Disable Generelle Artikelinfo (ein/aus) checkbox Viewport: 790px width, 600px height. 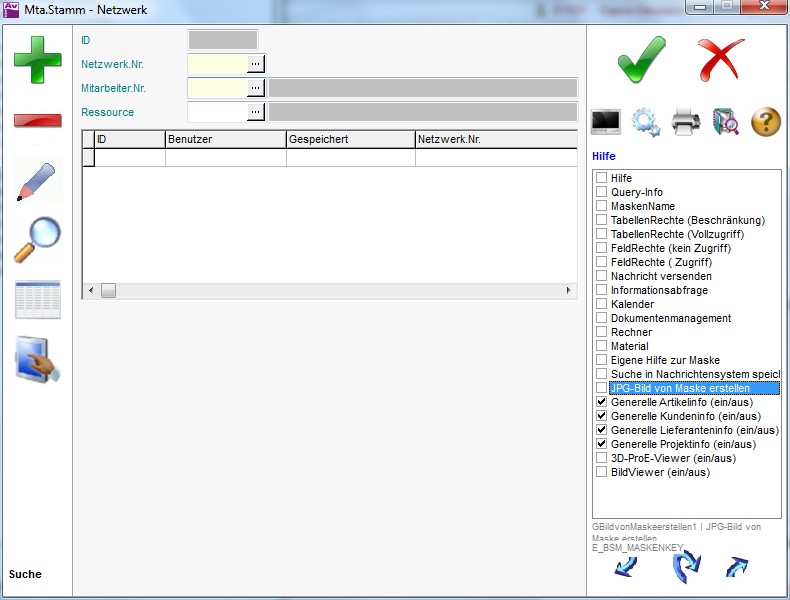pyautogui.click(x=602, y=402)
